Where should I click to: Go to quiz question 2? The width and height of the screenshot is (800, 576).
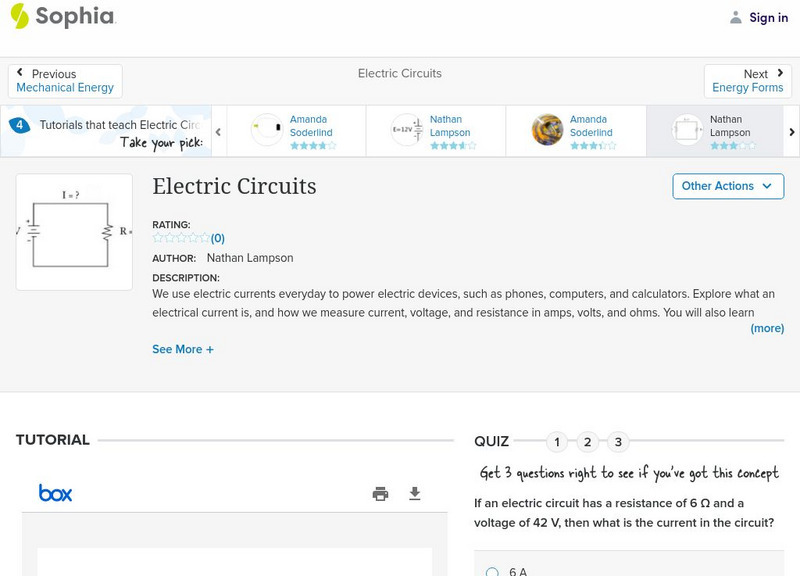click(588, 442)
